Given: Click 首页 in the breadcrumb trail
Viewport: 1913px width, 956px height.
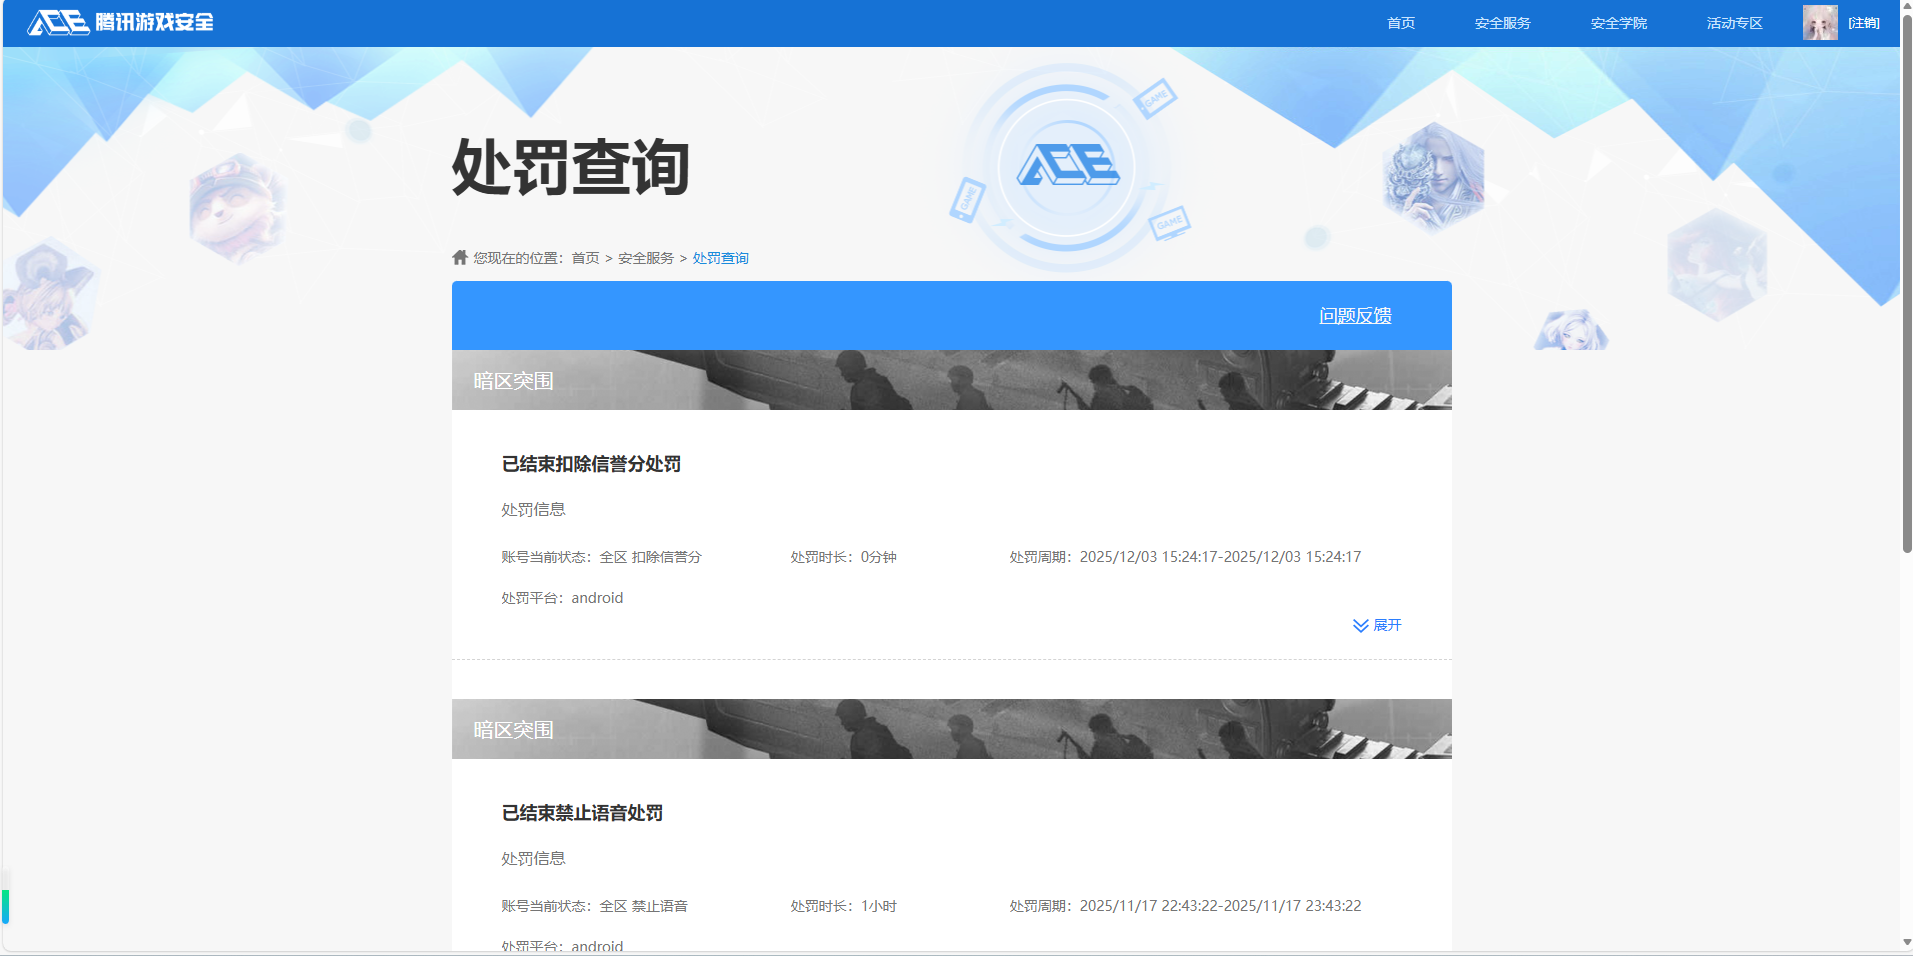Looking at the screenshot, I should coord(585,257).
